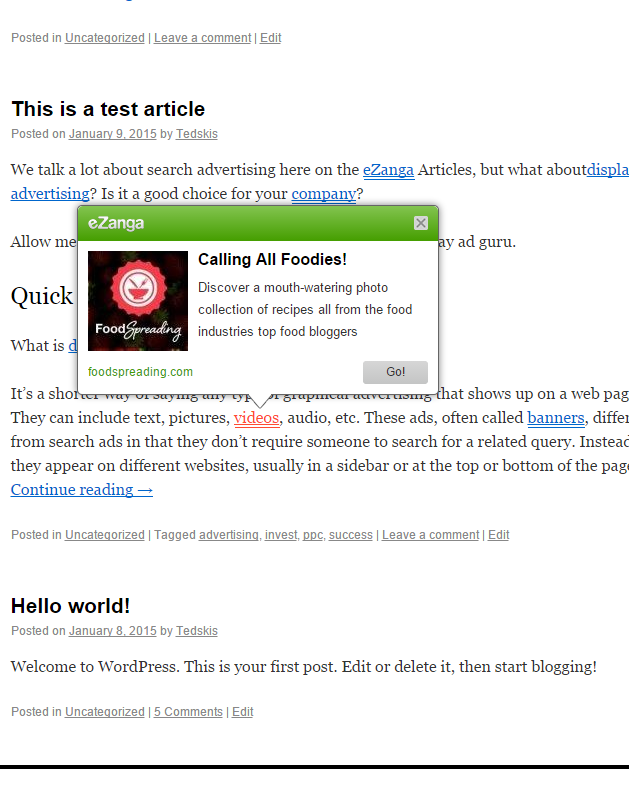Open Uncategorized category under test article
The image size is (629, 798).
[105, 535]
